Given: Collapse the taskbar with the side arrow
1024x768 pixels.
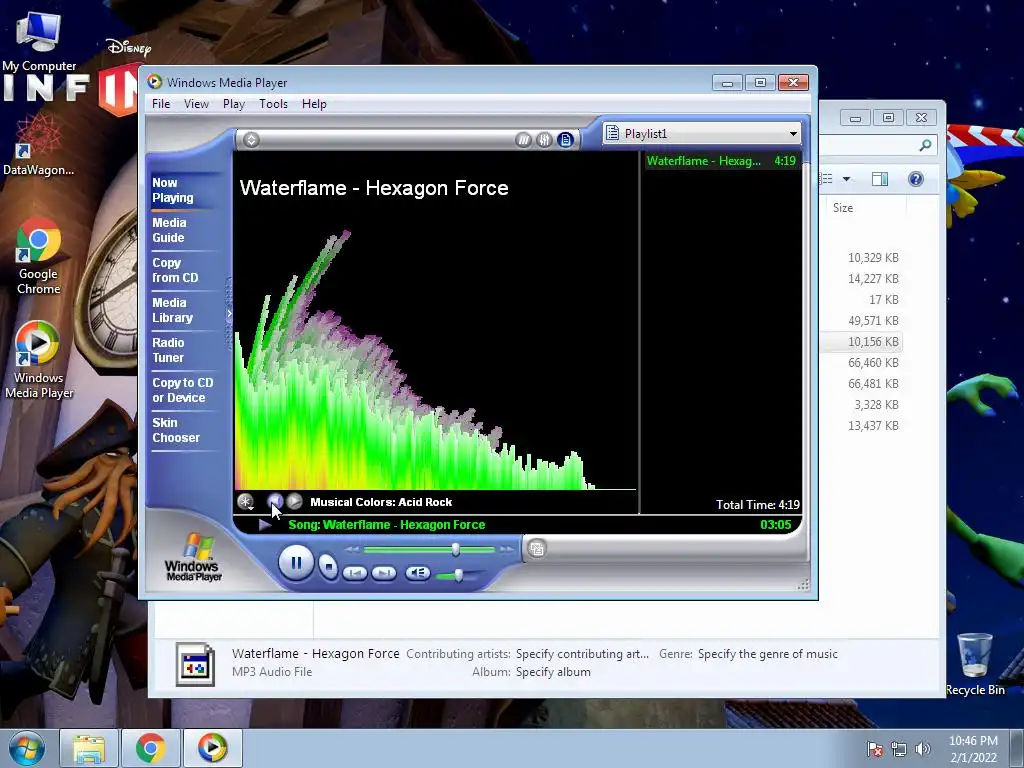Looking at the screenshot, I should tap(229, 314).
